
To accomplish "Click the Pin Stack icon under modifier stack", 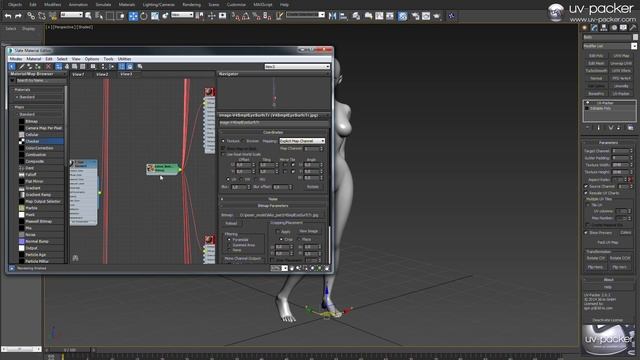I will 587,128.
